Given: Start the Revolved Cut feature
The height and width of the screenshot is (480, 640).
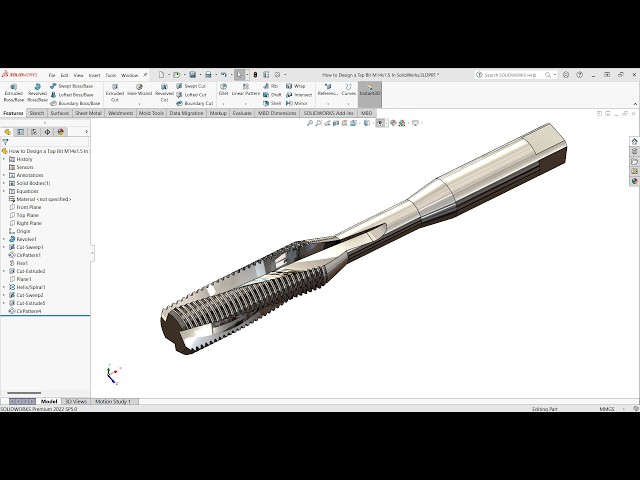Looking at the screenshot, I should (164, 93).
